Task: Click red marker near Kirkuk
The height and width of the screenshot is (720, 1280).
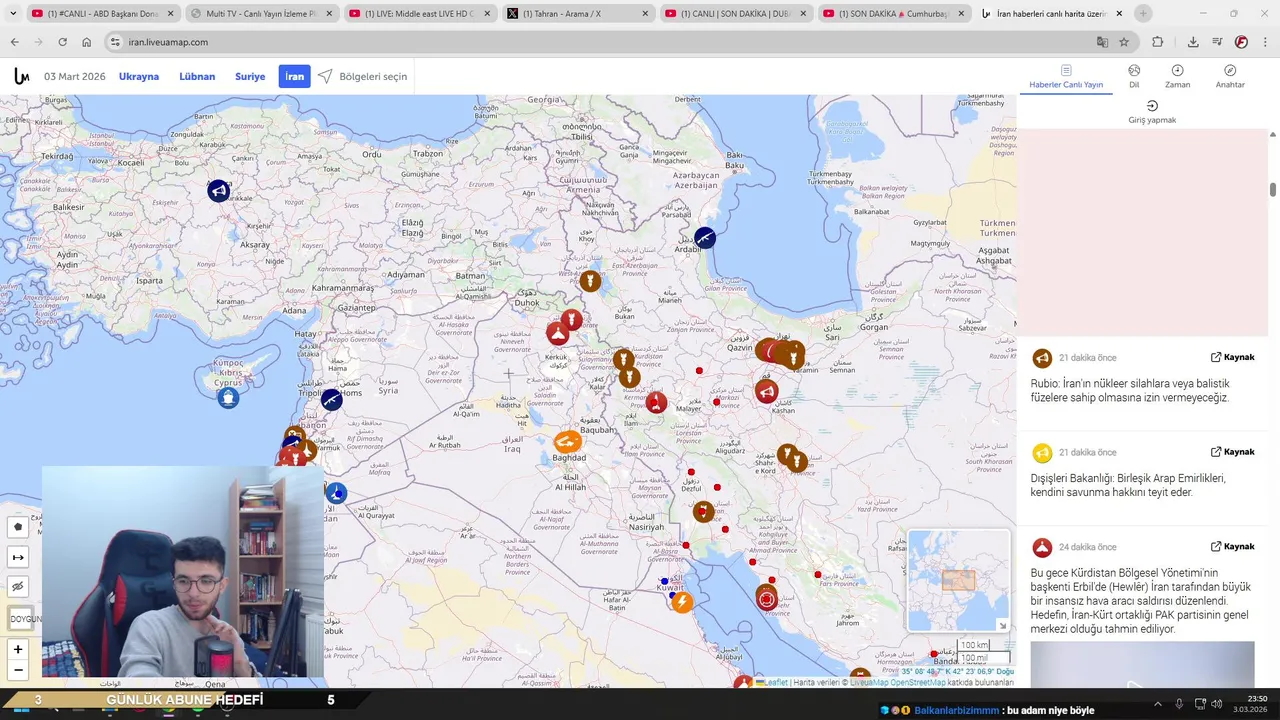Action: point(557,334)
